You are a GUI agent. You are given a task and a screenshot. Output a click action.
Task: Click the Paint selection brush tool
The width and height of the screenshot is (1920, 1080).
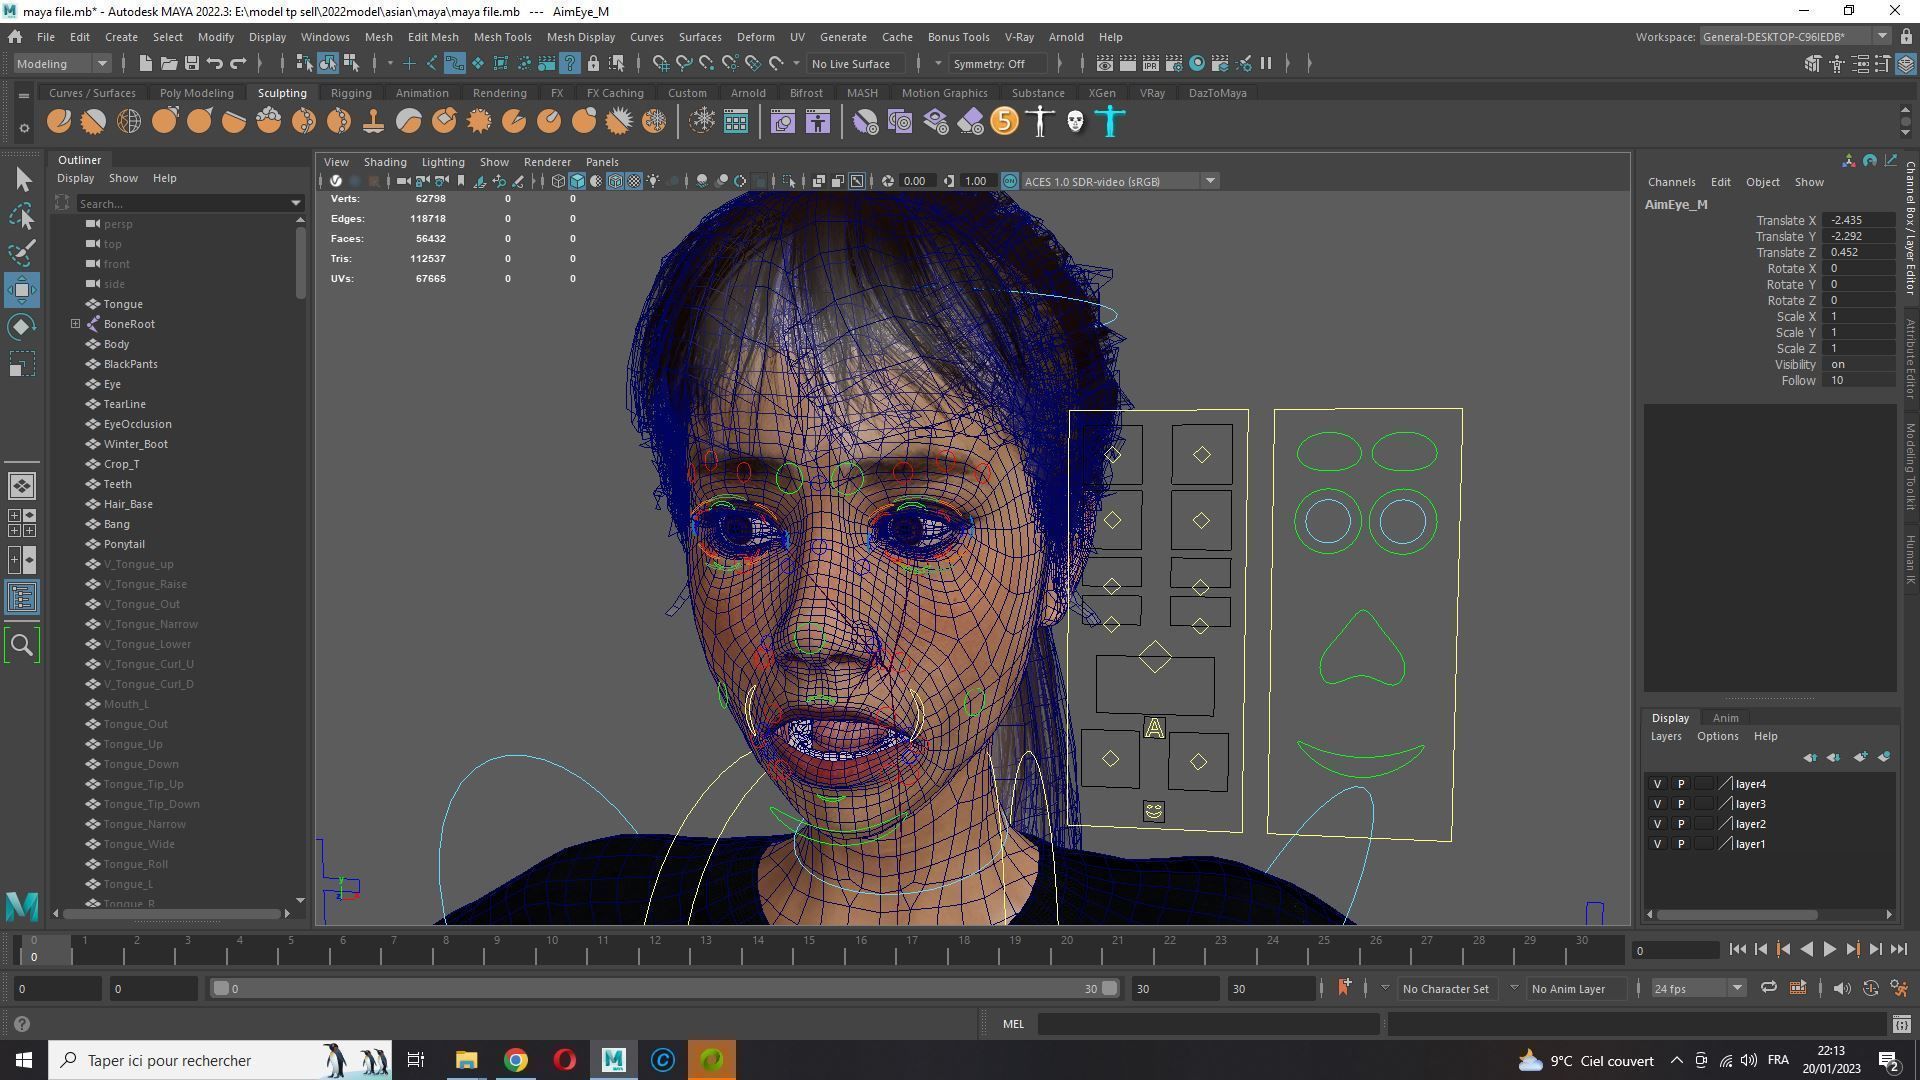click(x=22, y=252)
